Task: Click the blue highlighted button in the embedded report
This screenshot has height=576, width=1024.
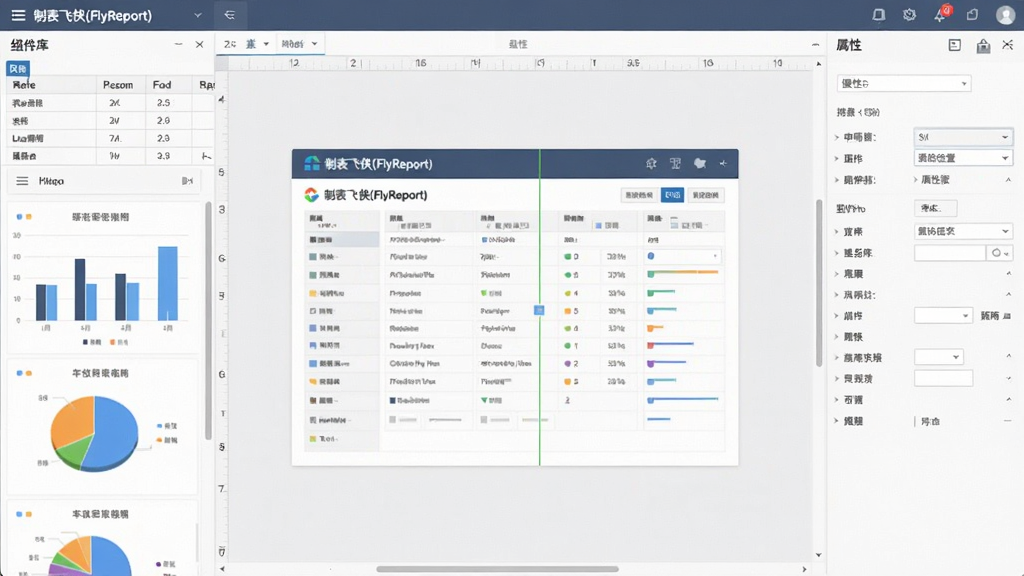Action: pos(673,195)
